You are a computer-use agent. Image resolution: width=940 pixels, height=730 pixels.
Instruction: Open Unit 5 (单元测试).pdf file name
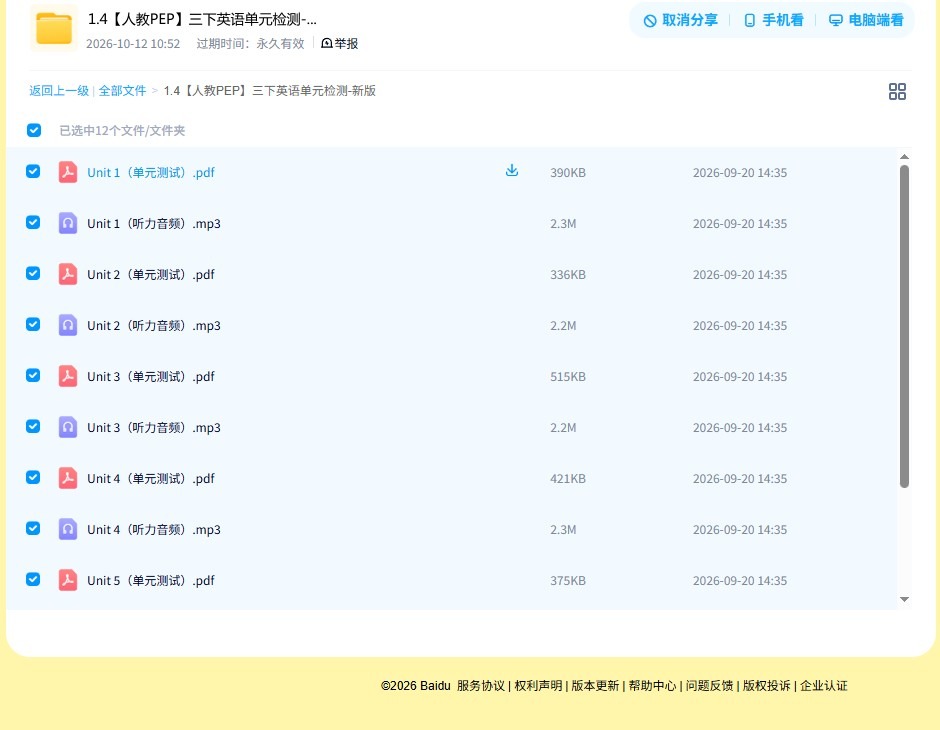150,580
